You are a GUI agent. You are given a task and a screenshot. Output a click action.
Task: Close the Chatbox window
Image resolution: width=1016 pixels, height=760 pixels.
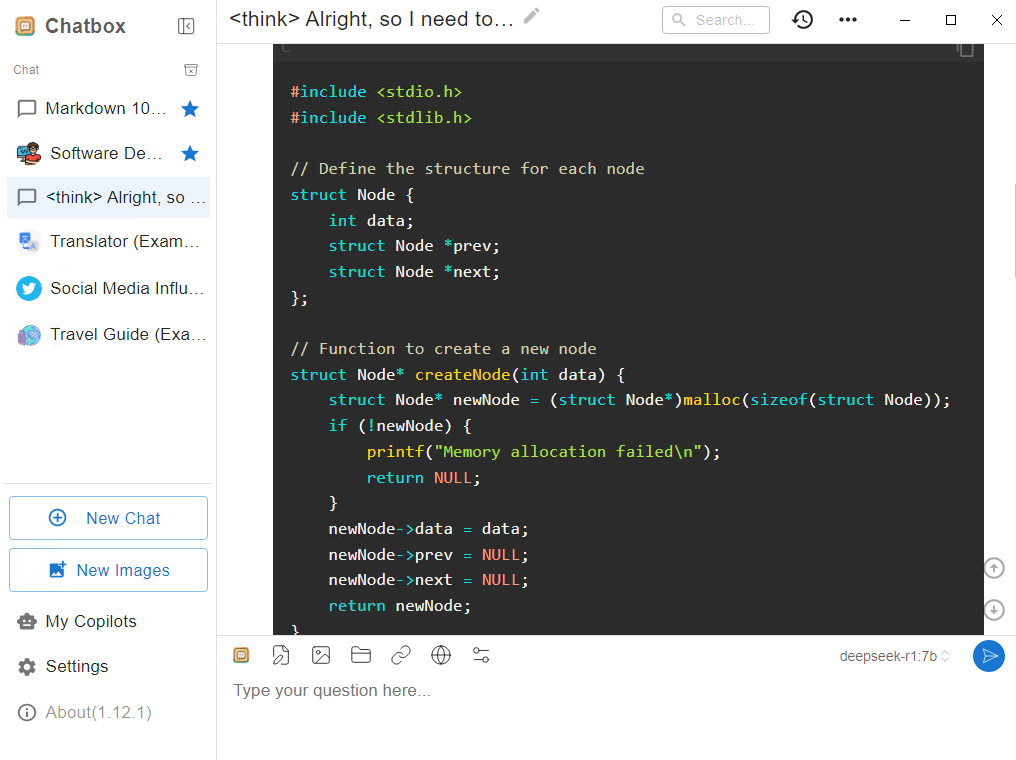997,20
